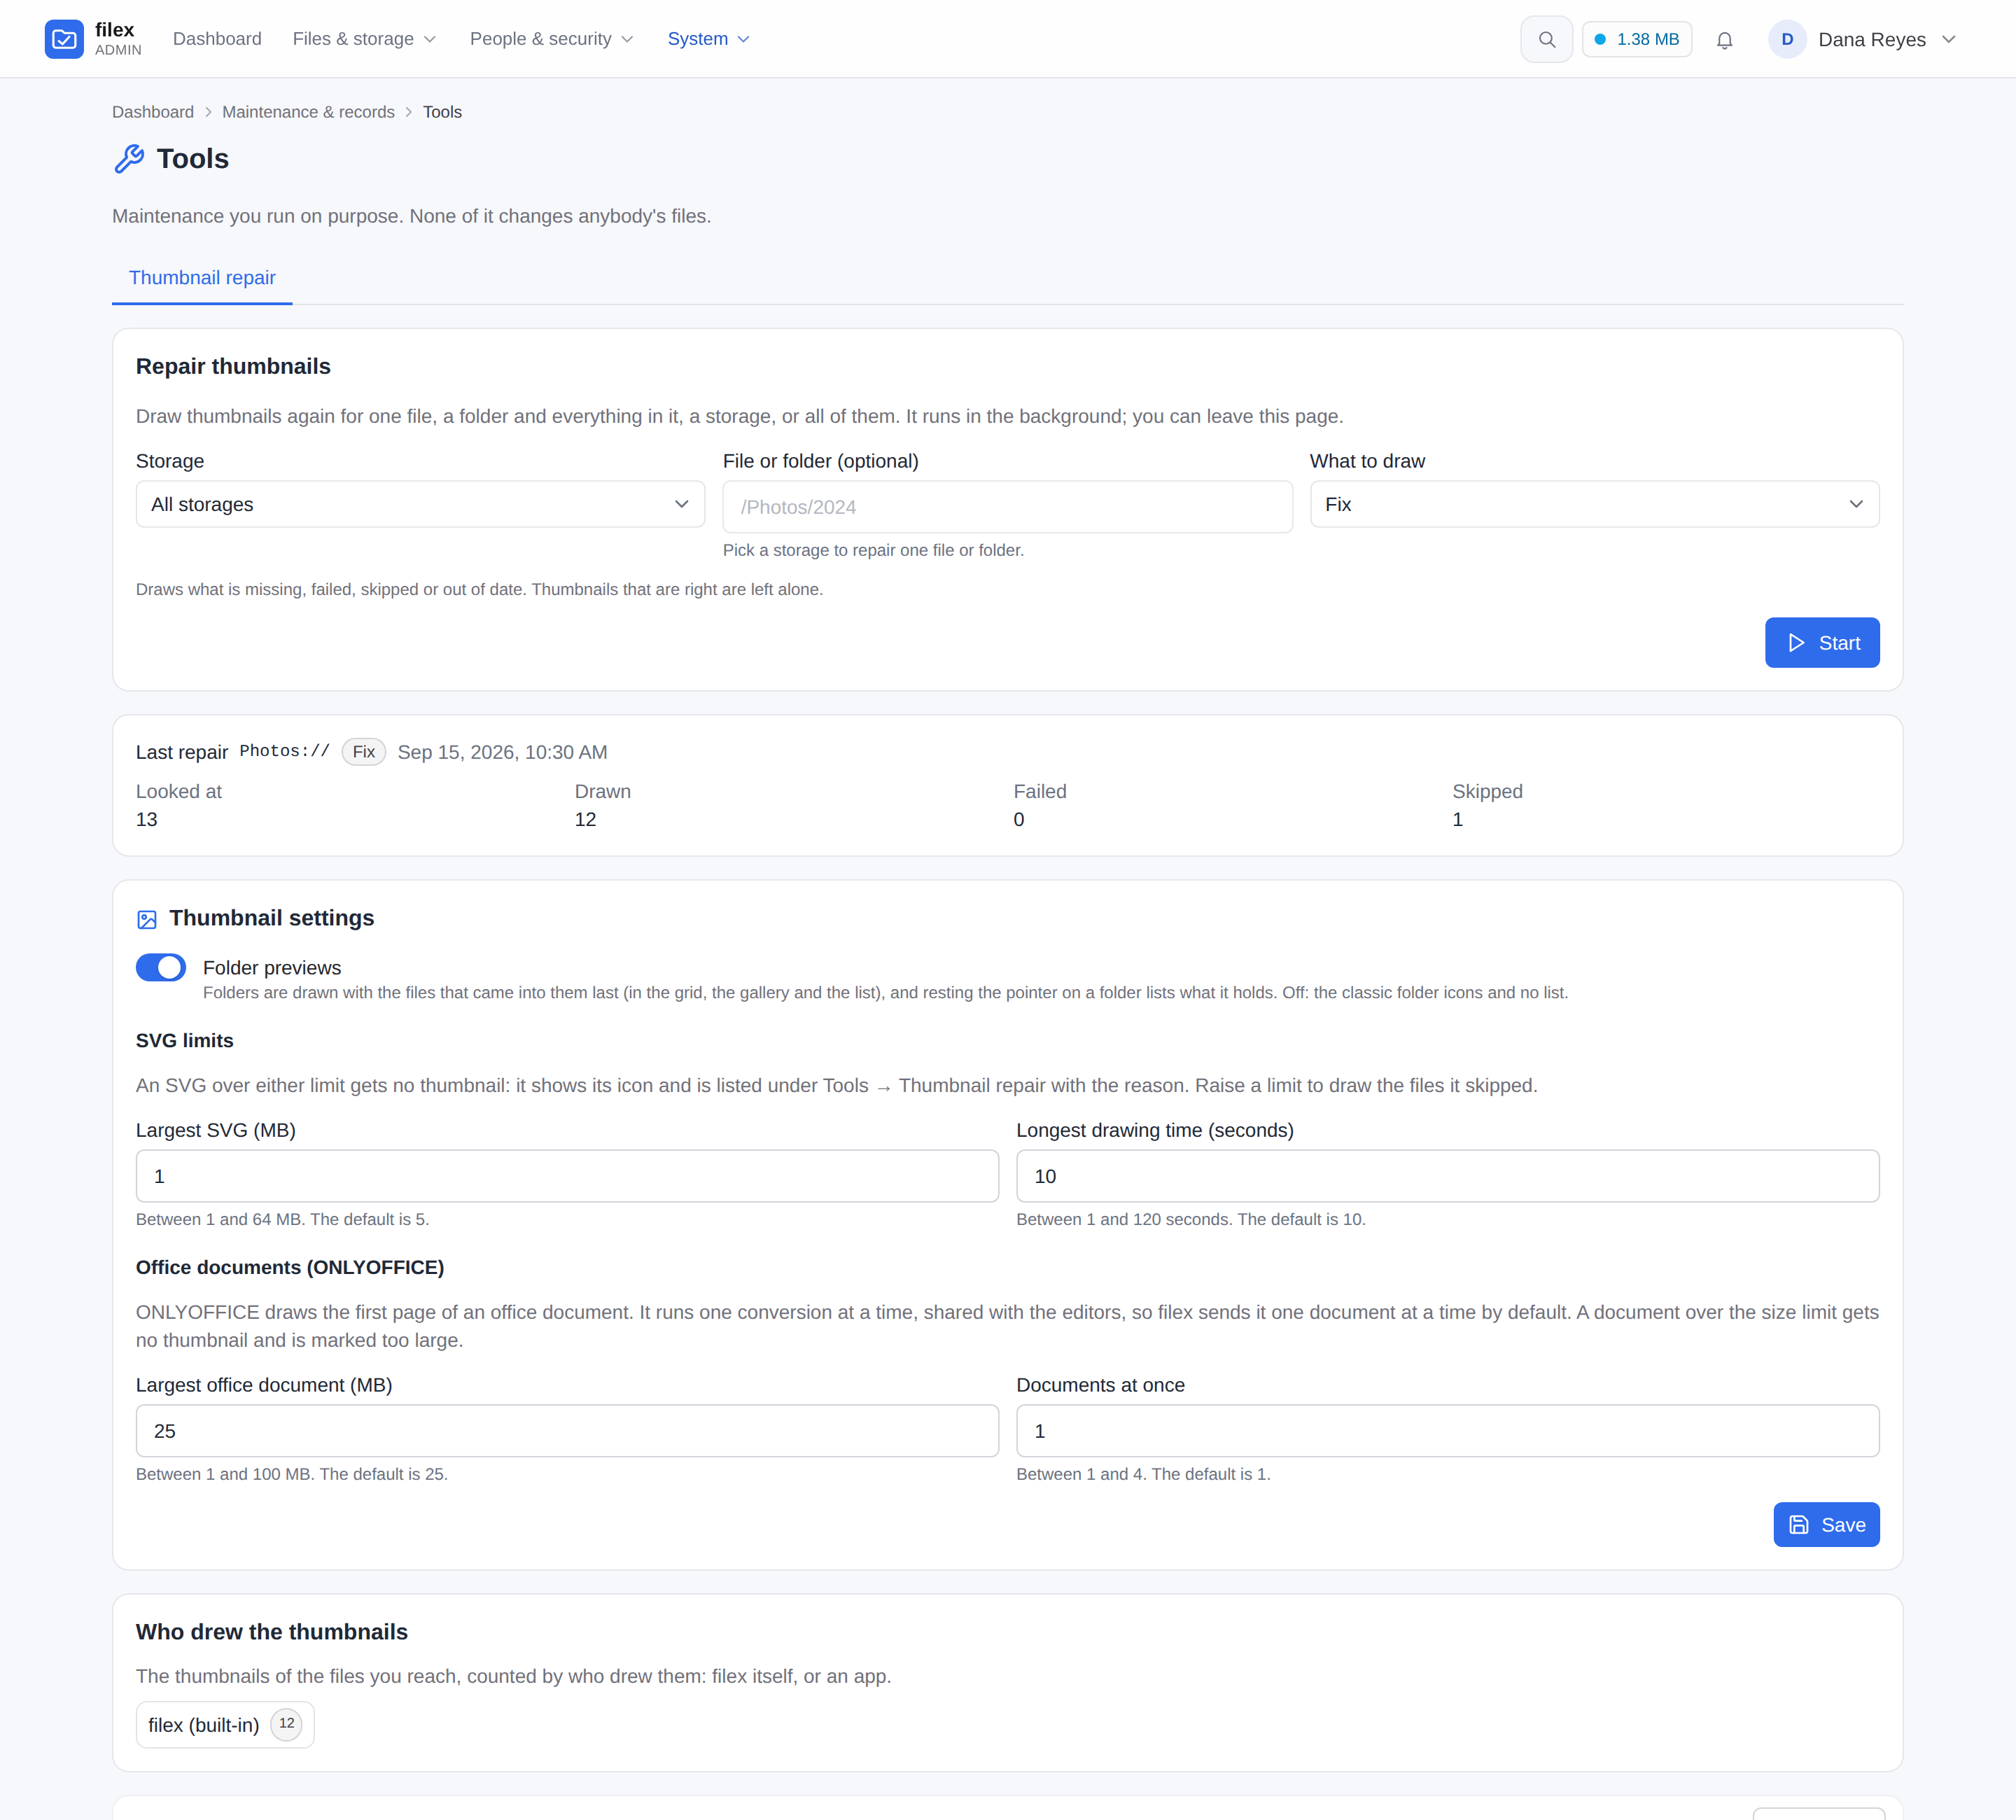The height and width of the screenshot is (1820, 2016).
Task: Click the Looked at value 13
Action: (146, 819)
